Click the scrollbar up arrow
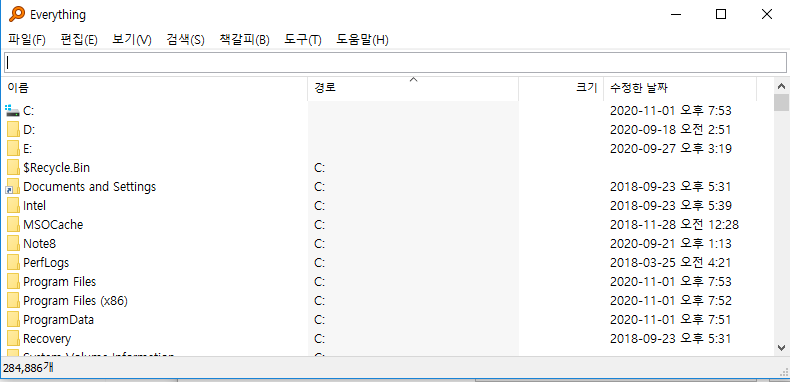 [781, 86]
